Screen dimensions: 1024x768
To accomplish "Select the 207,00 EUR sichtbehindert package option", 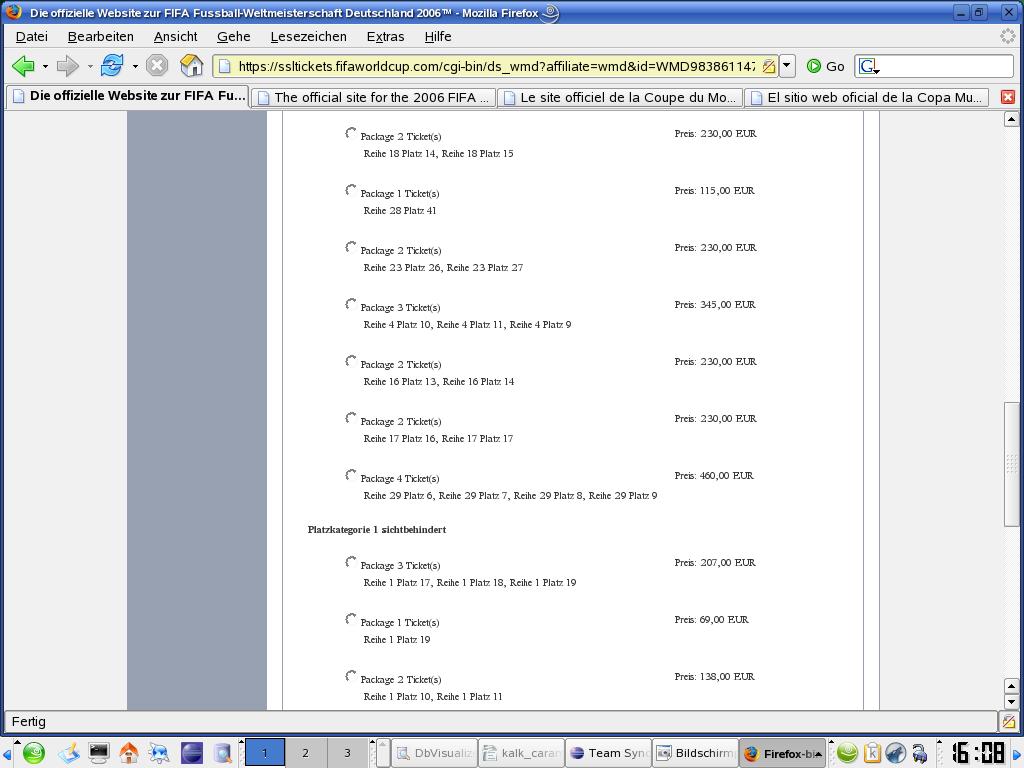I will click(x=351, y=563).
